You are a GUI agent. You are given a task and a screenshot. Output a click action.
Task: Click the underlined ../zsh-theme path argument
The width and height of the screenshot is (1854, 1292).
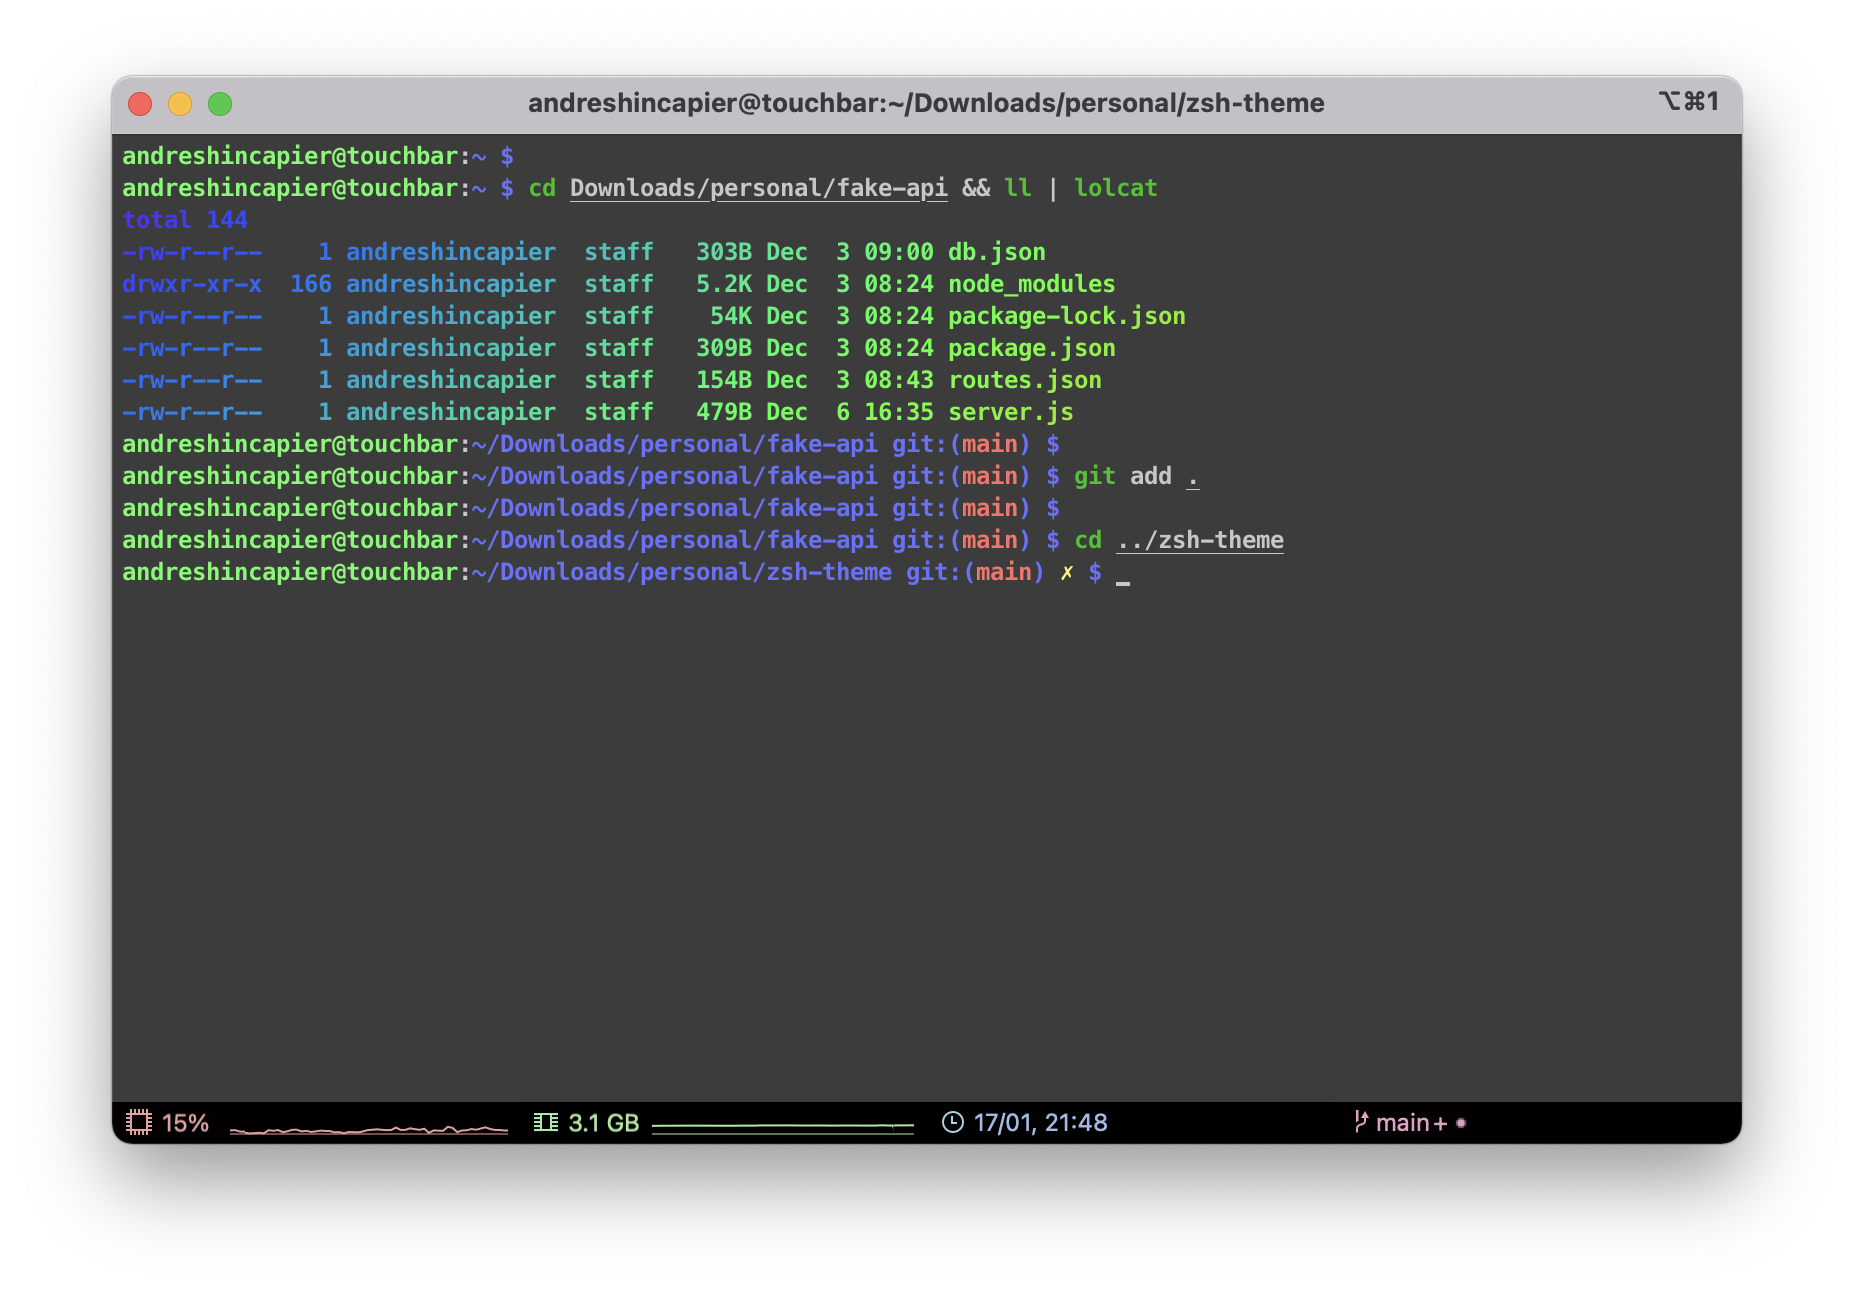click(x=1200, y=540)
